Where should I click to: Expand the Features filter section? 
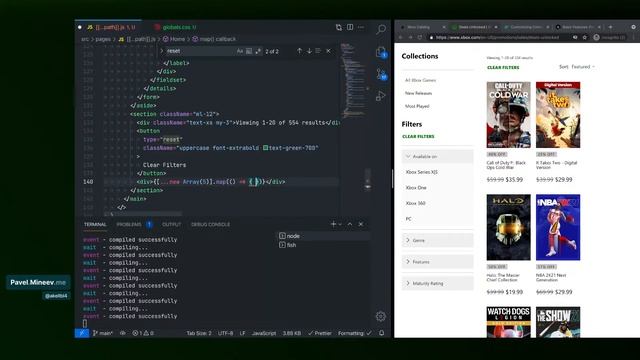[x=438, y=262]
